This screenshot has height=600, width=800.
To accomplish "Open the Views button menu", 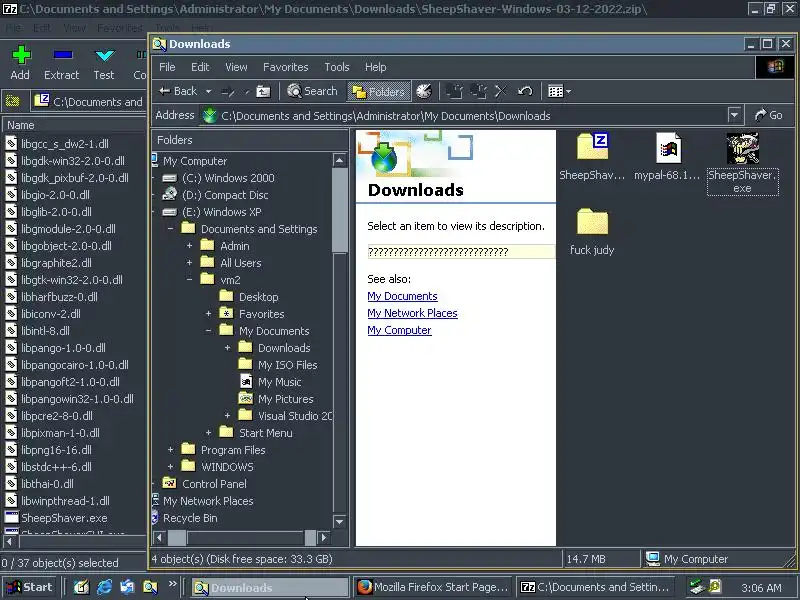I will (x=559, y=91).
